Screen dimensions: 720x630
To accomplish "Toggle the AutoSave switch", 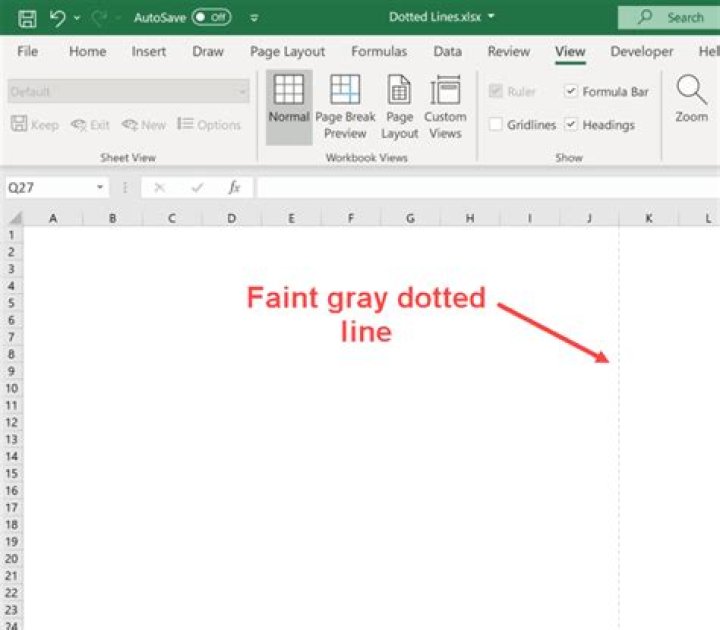I will pyautogui.click(x=211, y=17).
